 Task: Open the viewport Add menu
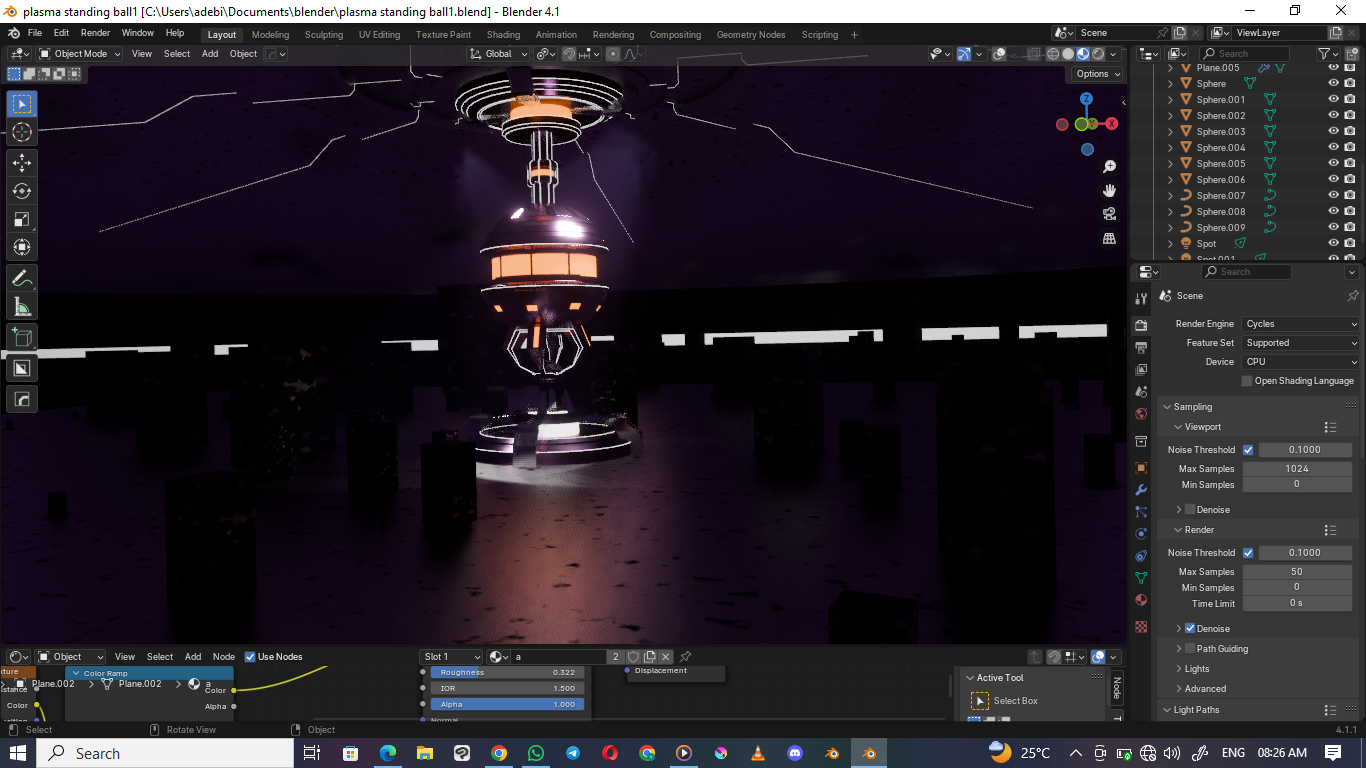pos(210,54)
